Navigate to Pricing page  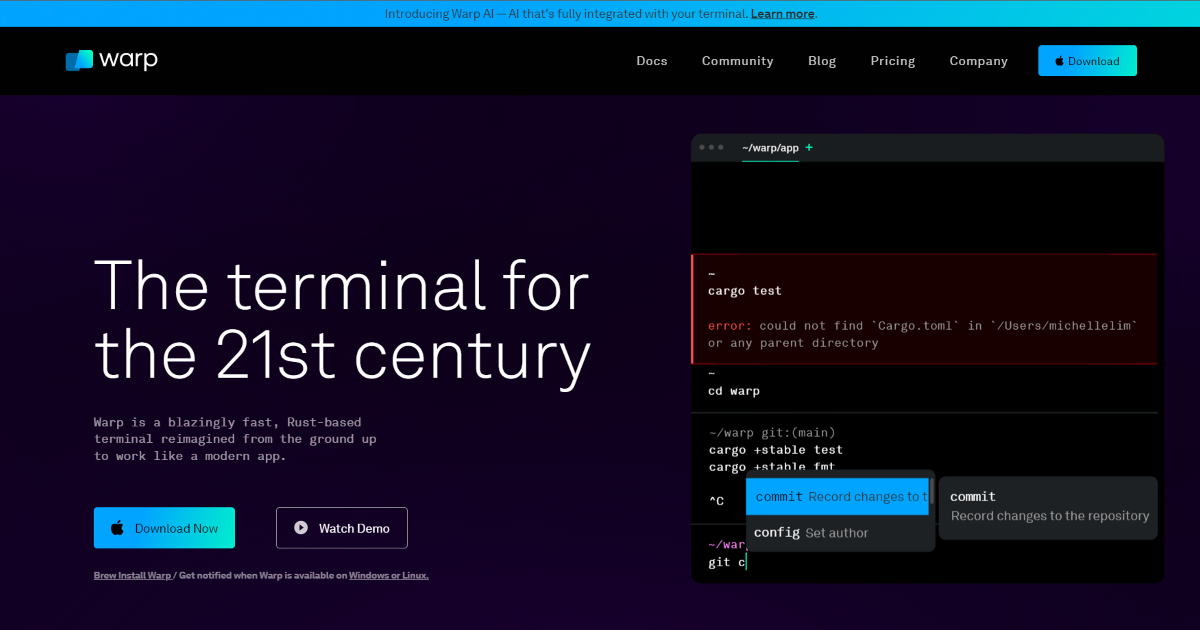[x=892, y=61]
